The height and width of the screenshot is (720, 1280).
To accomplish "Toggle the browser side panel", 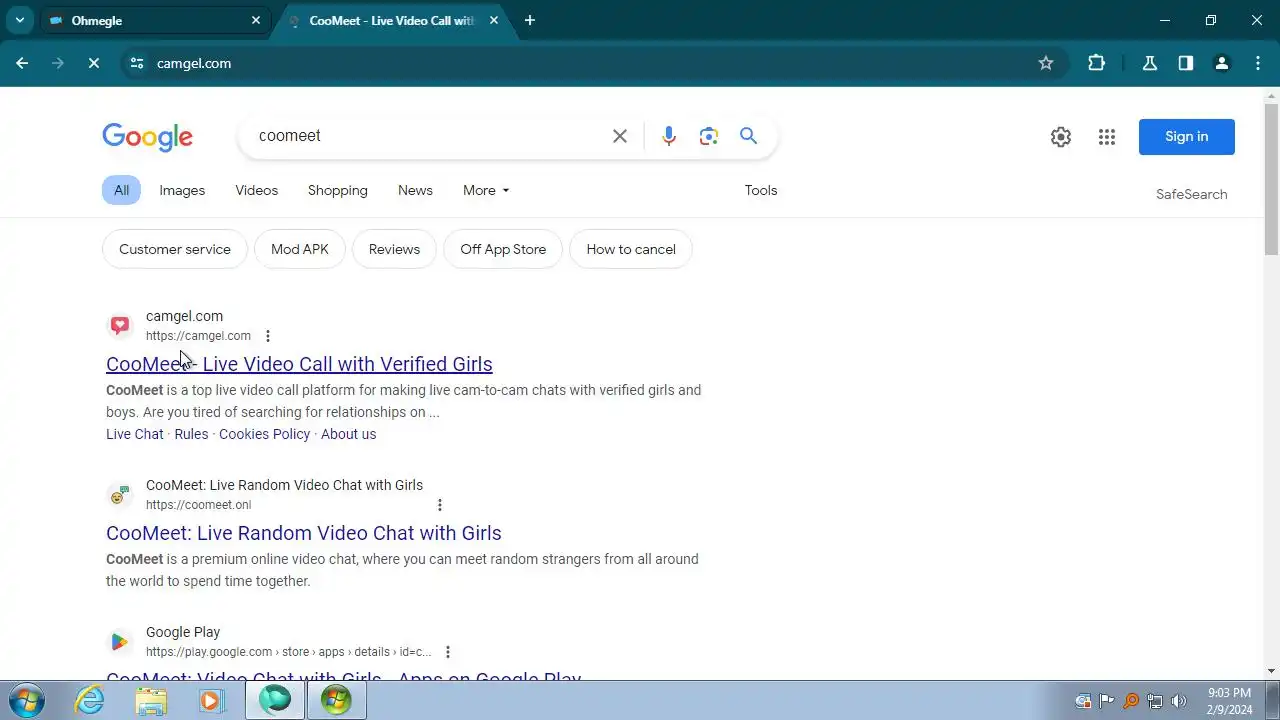I will tap(1186, 63).
